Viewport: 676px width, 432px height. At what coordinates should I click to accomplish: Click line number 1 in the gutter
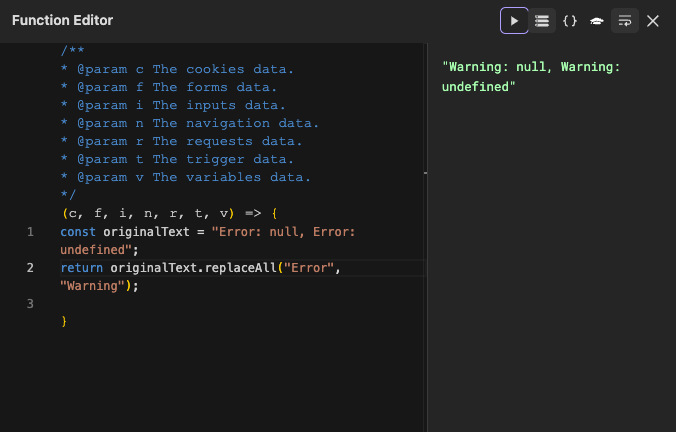[30, 232]
